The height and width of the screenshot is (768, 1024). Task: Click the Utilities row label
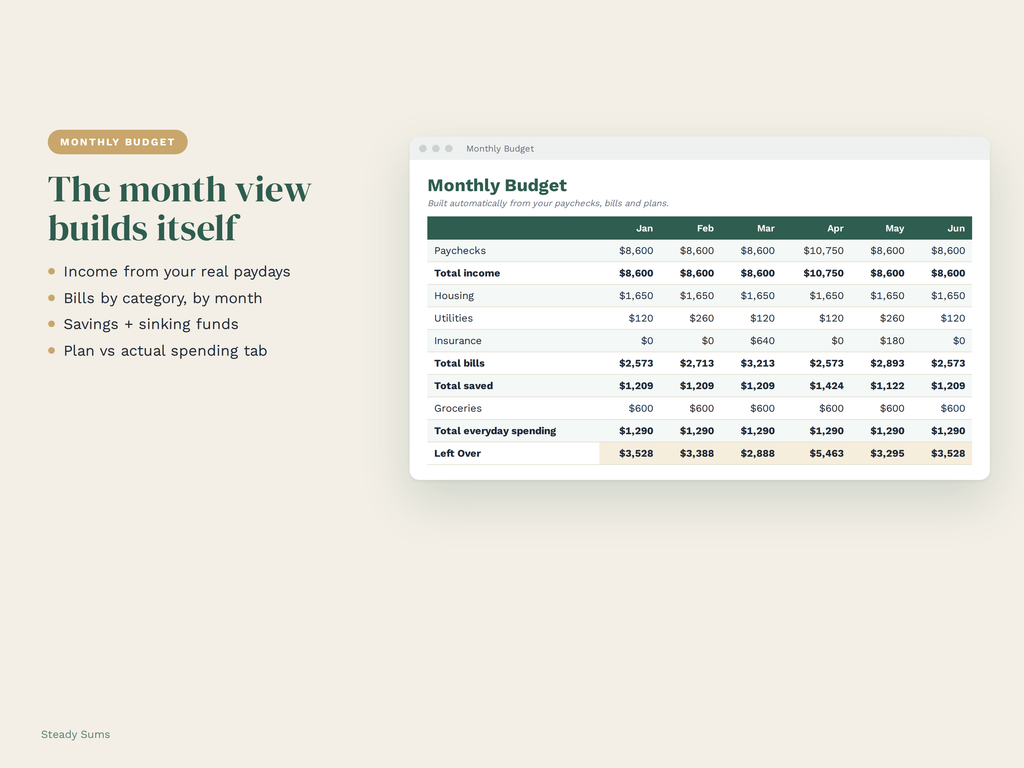click(453, 318)
